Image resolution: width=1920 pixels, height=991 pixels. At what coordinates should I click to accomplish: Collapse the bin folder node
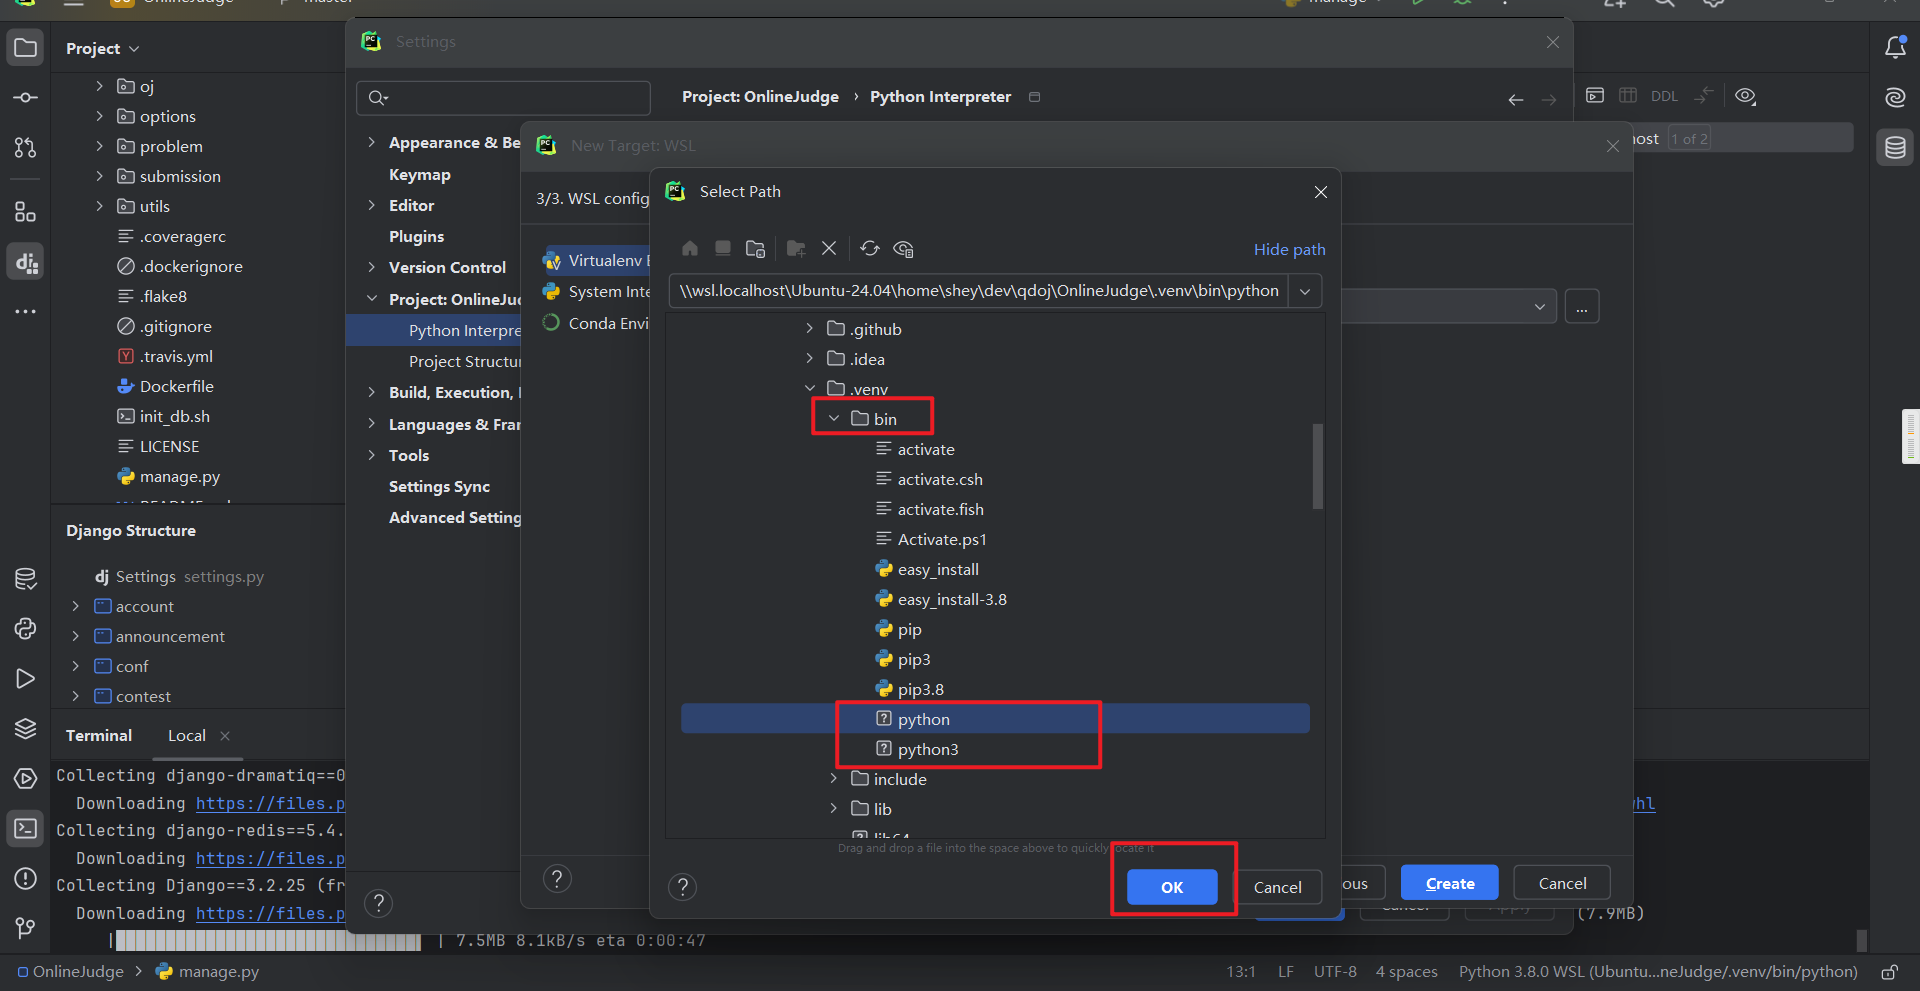[834, 418]
